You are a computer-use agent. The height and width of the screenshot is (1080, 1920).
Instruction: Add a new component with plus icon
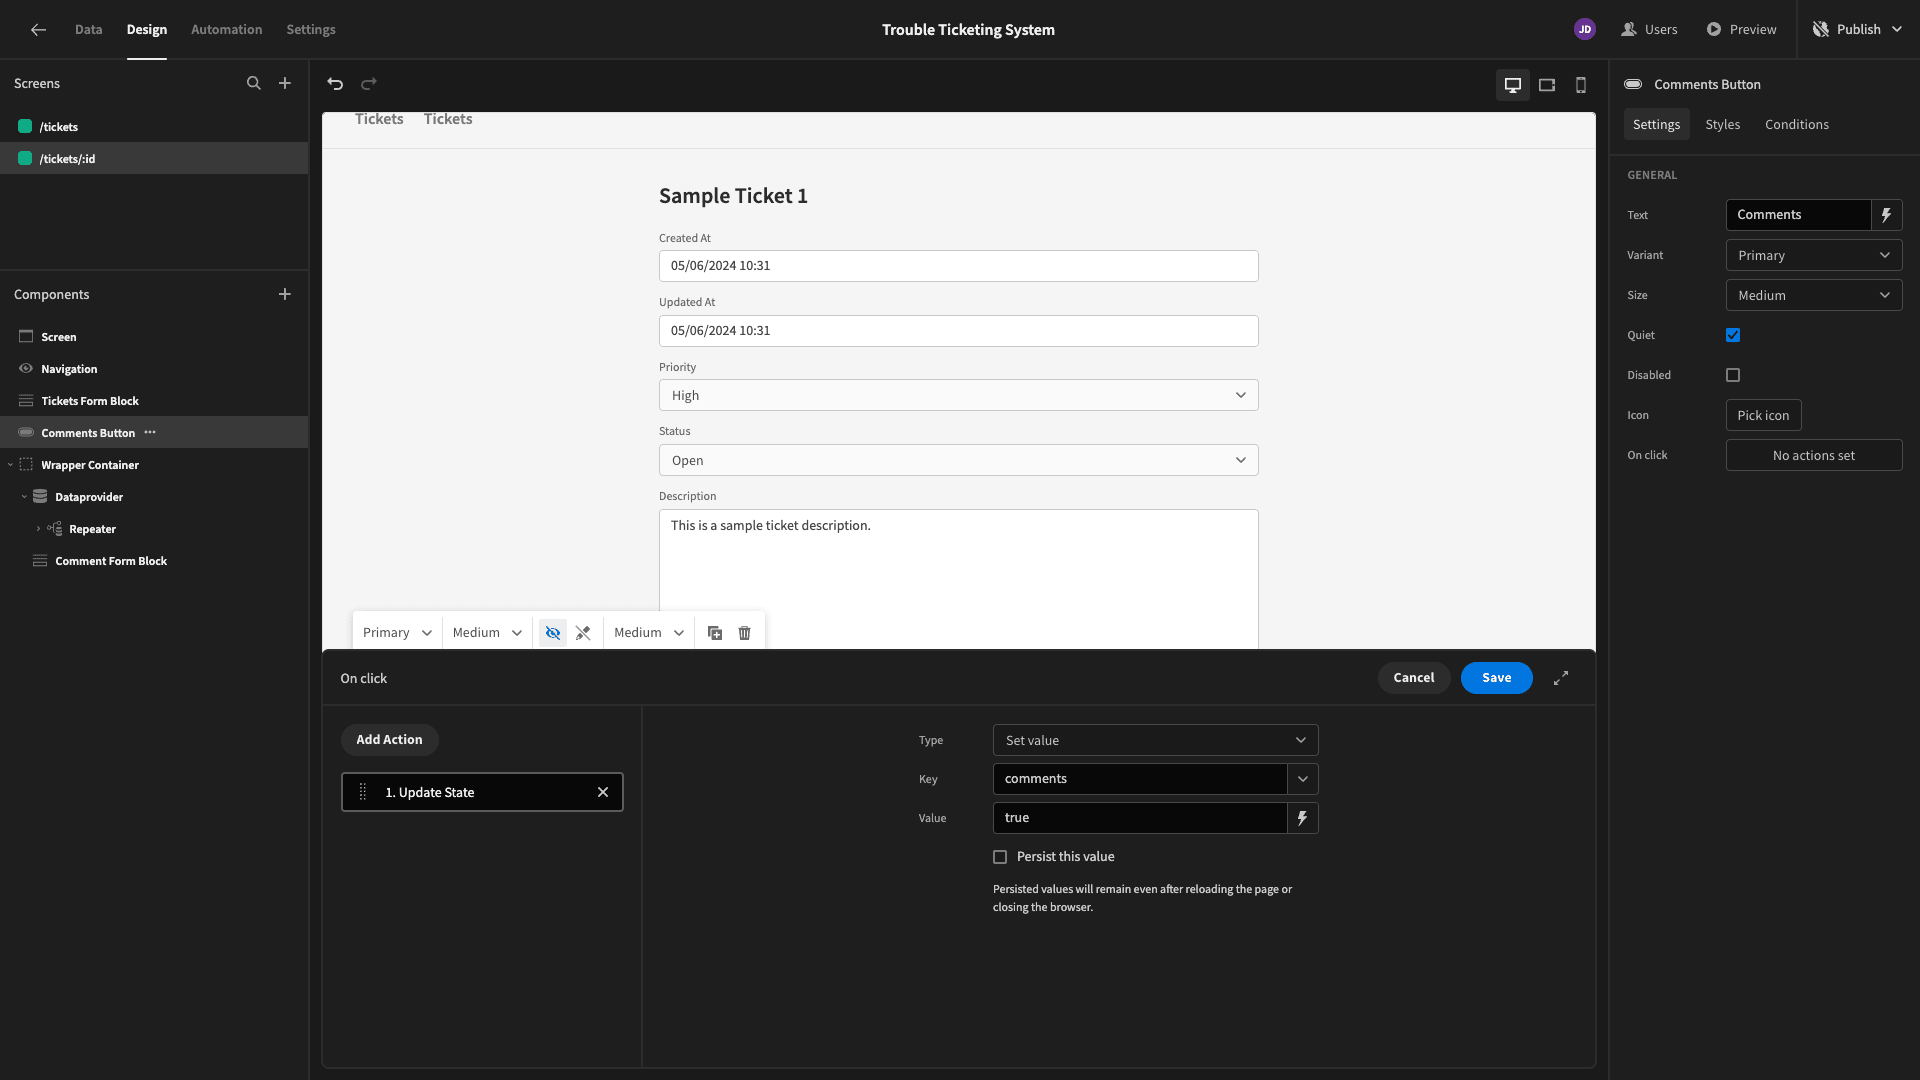285,294
